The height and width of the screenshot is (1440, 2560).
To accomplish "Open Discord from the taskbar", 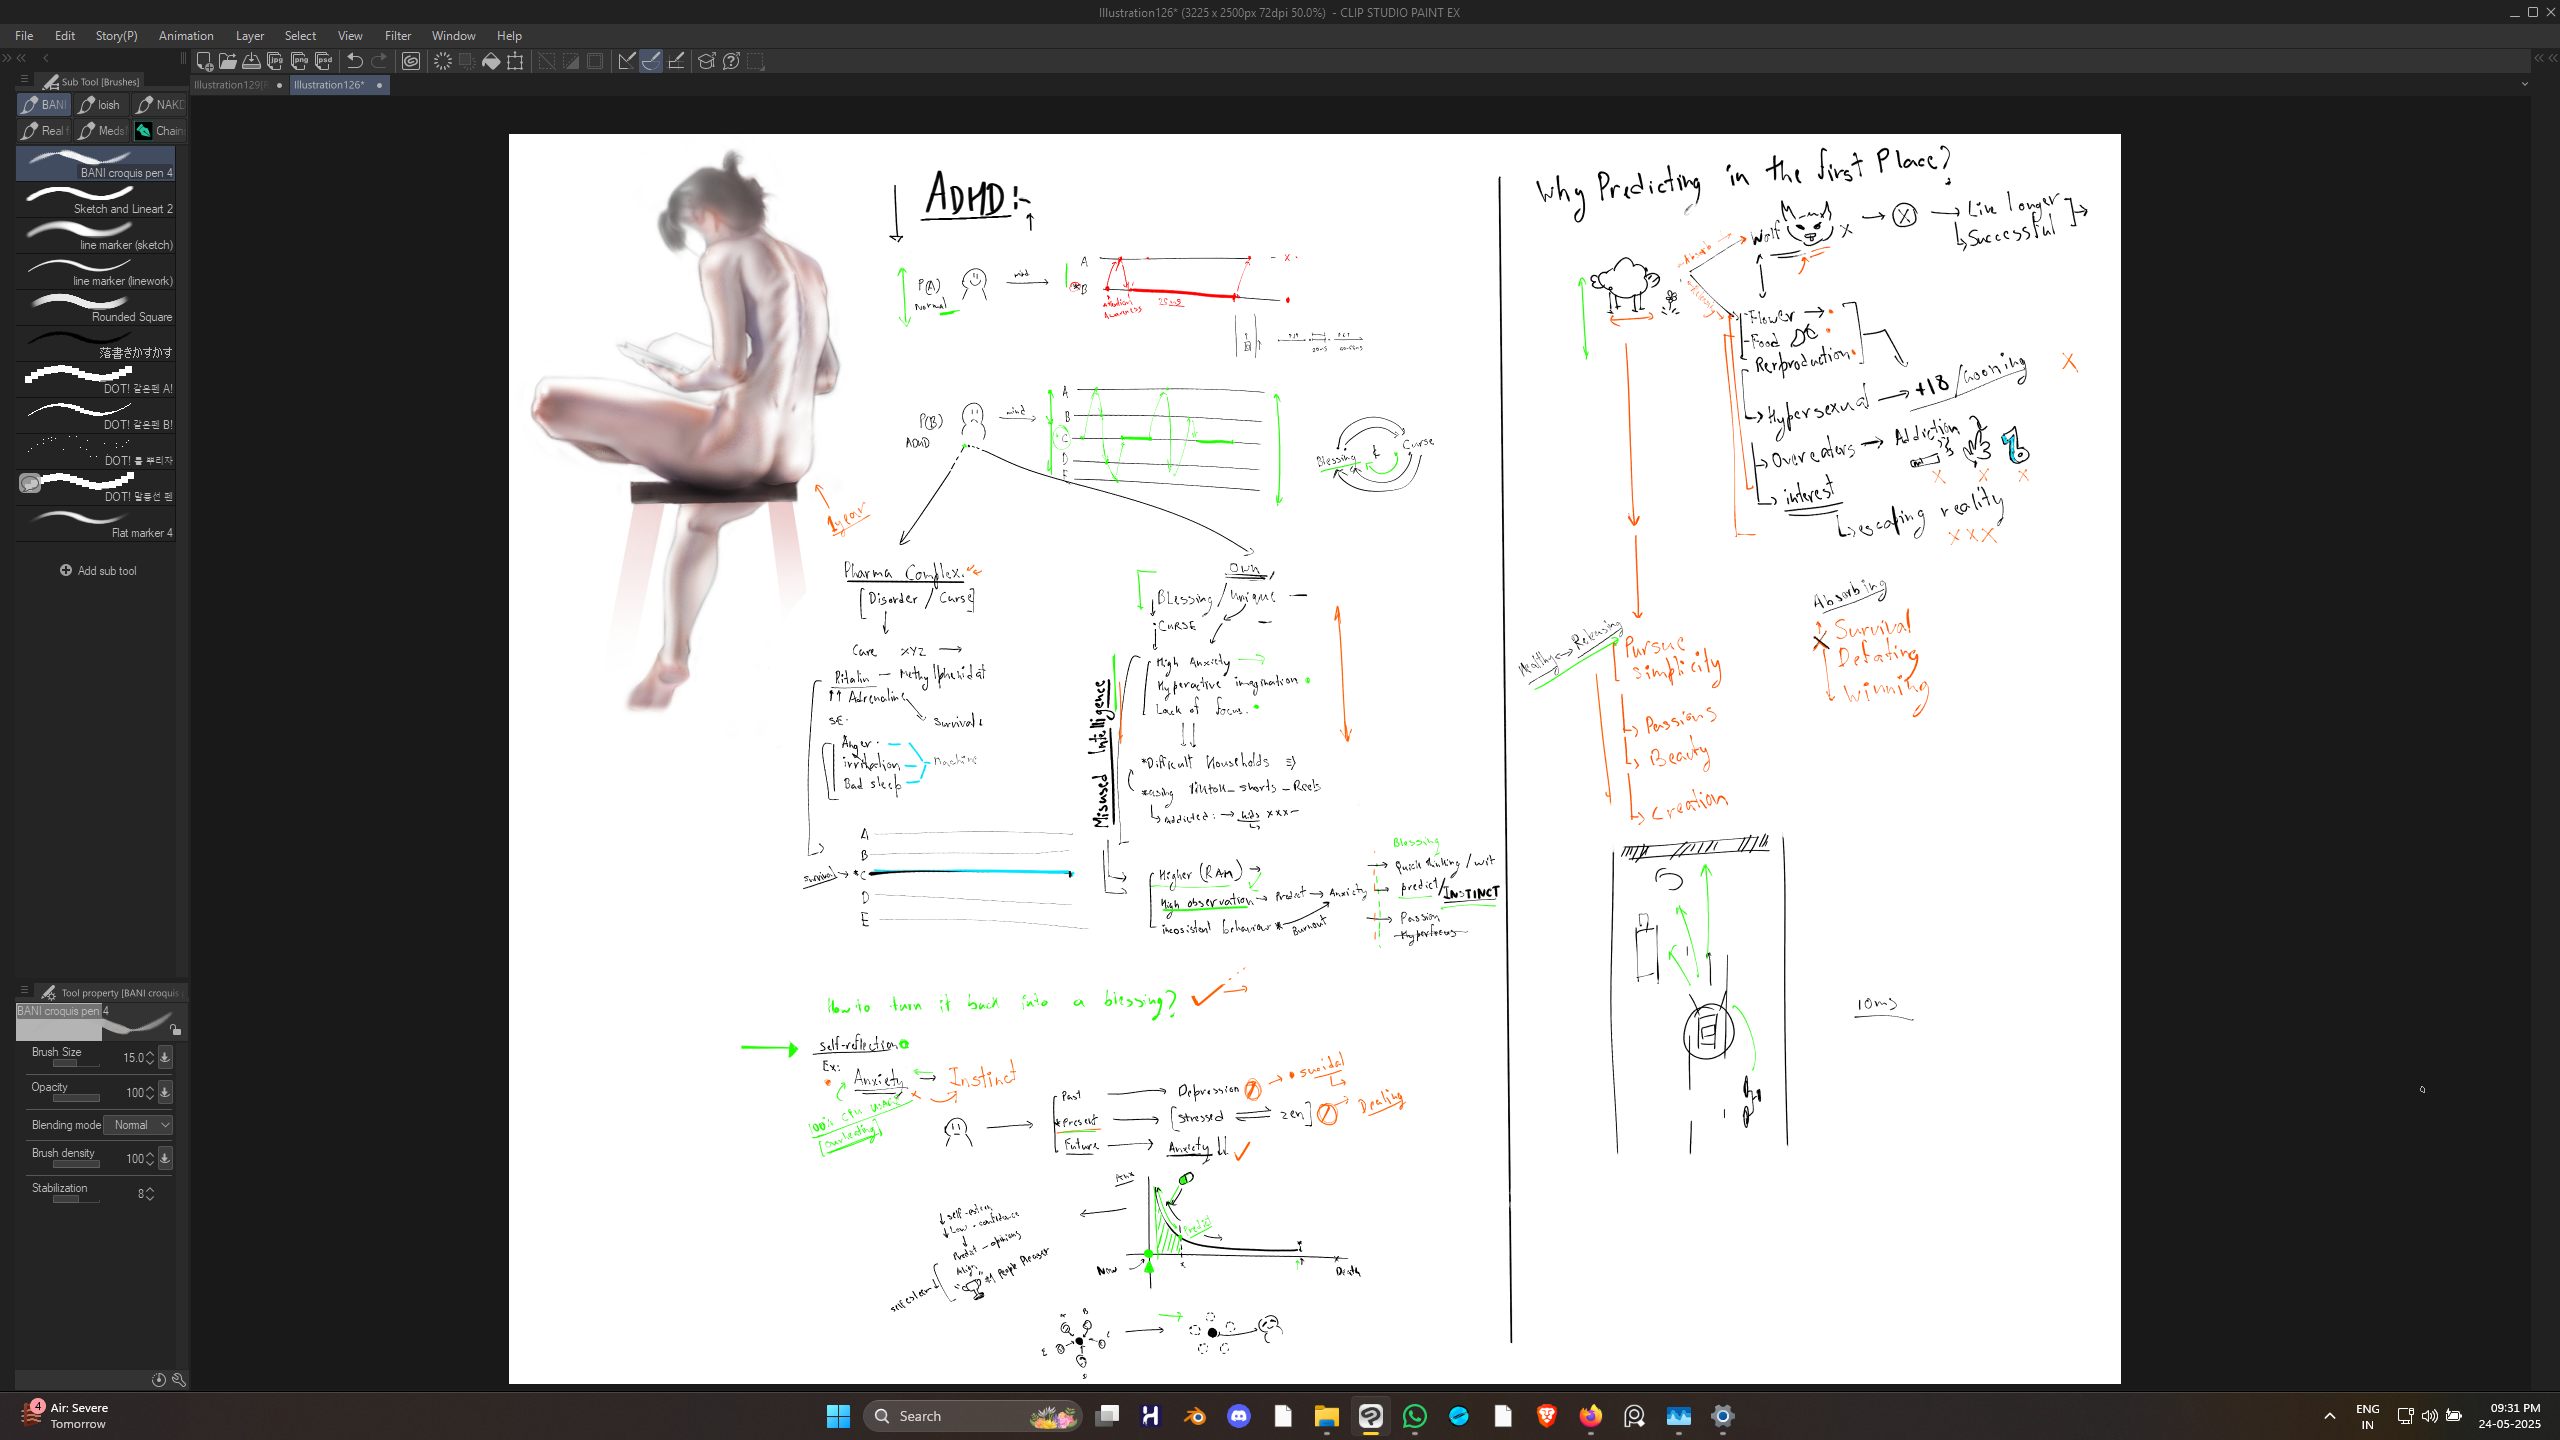I will (x=1239, y=1416).
